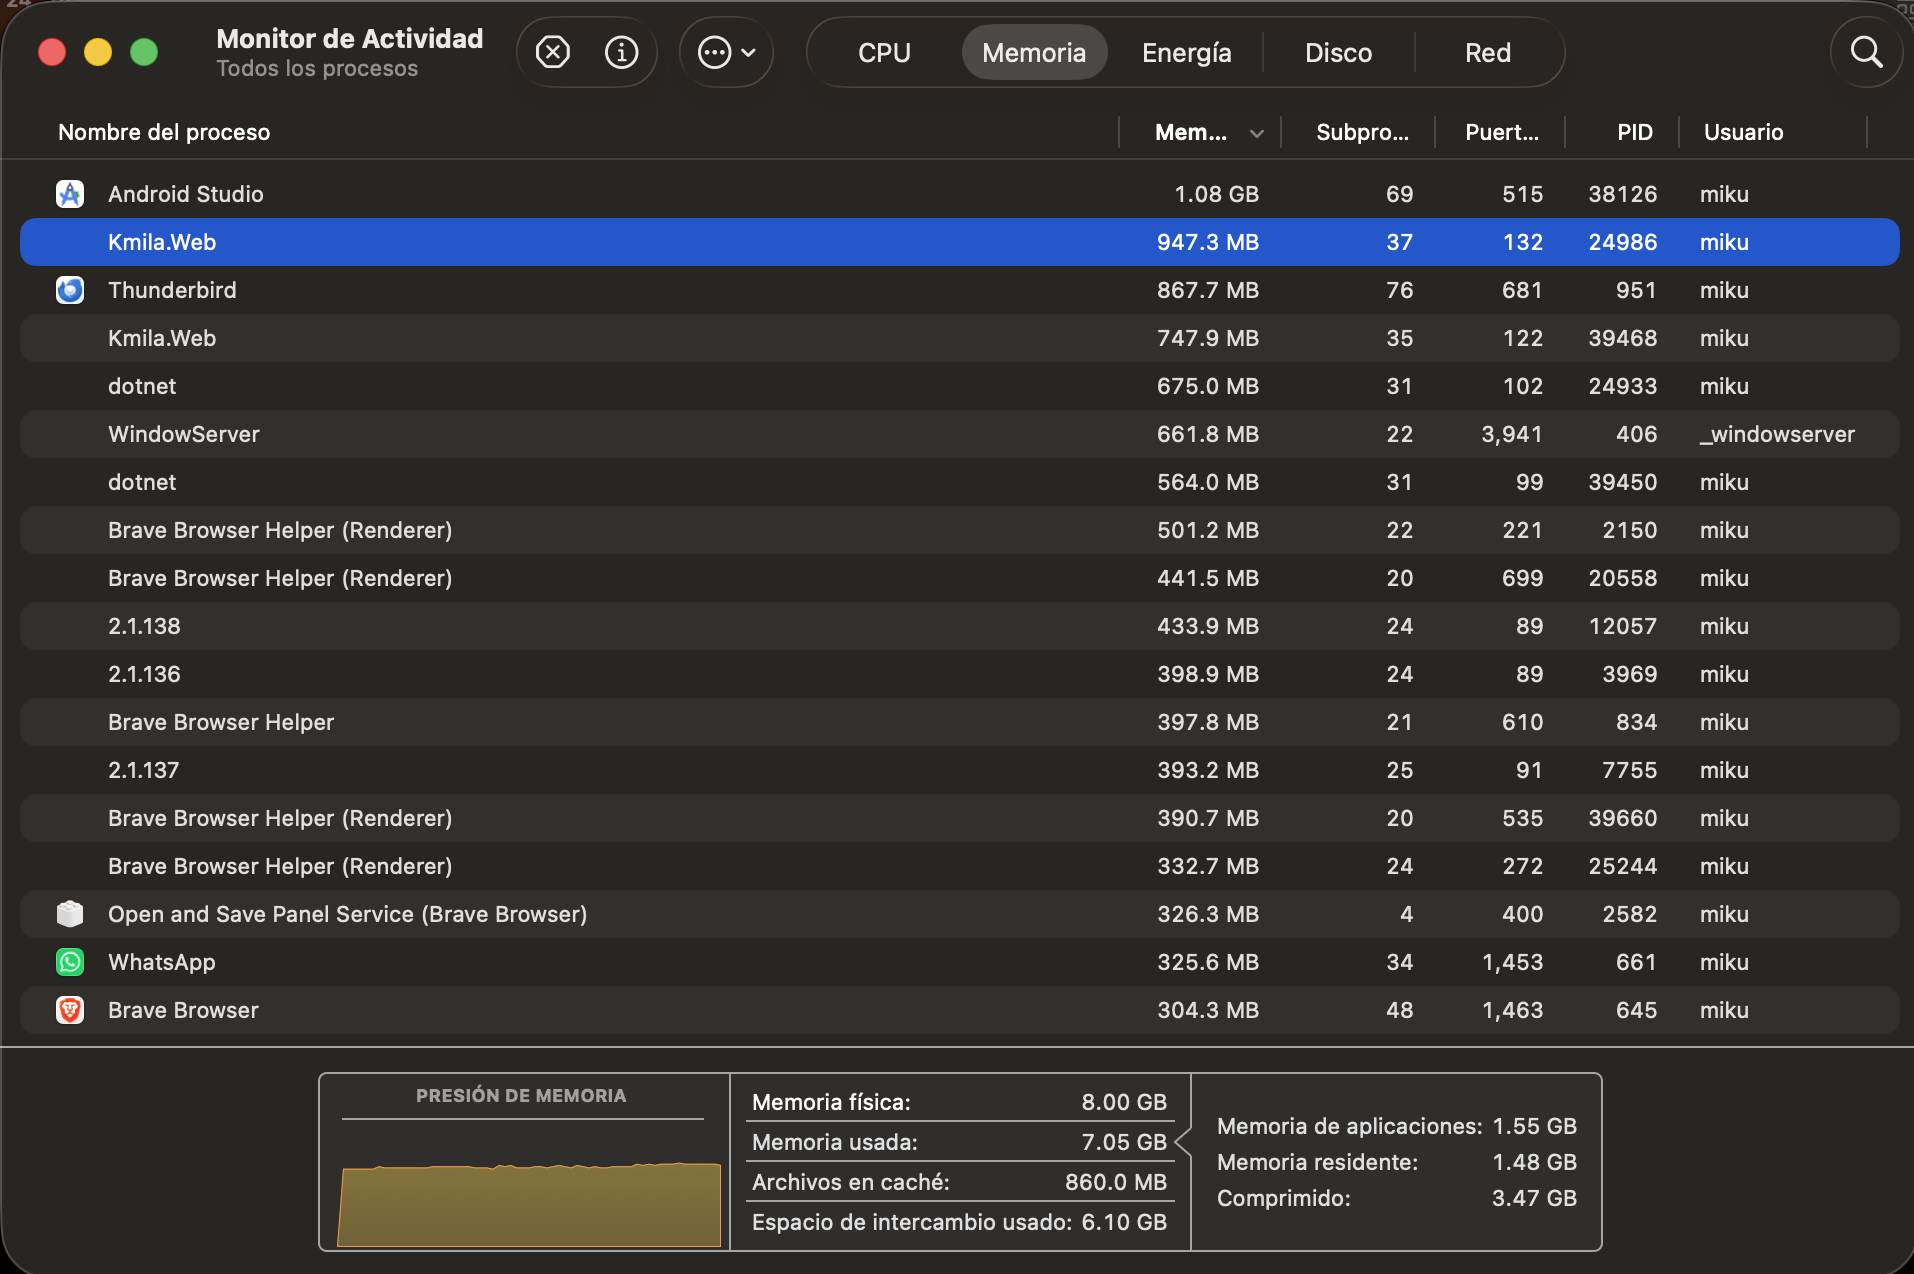The image size is (1914, 1274).
Task: Click the Memoria residente 1.48 GB entry
Action: click(x=1396, y=1162)
